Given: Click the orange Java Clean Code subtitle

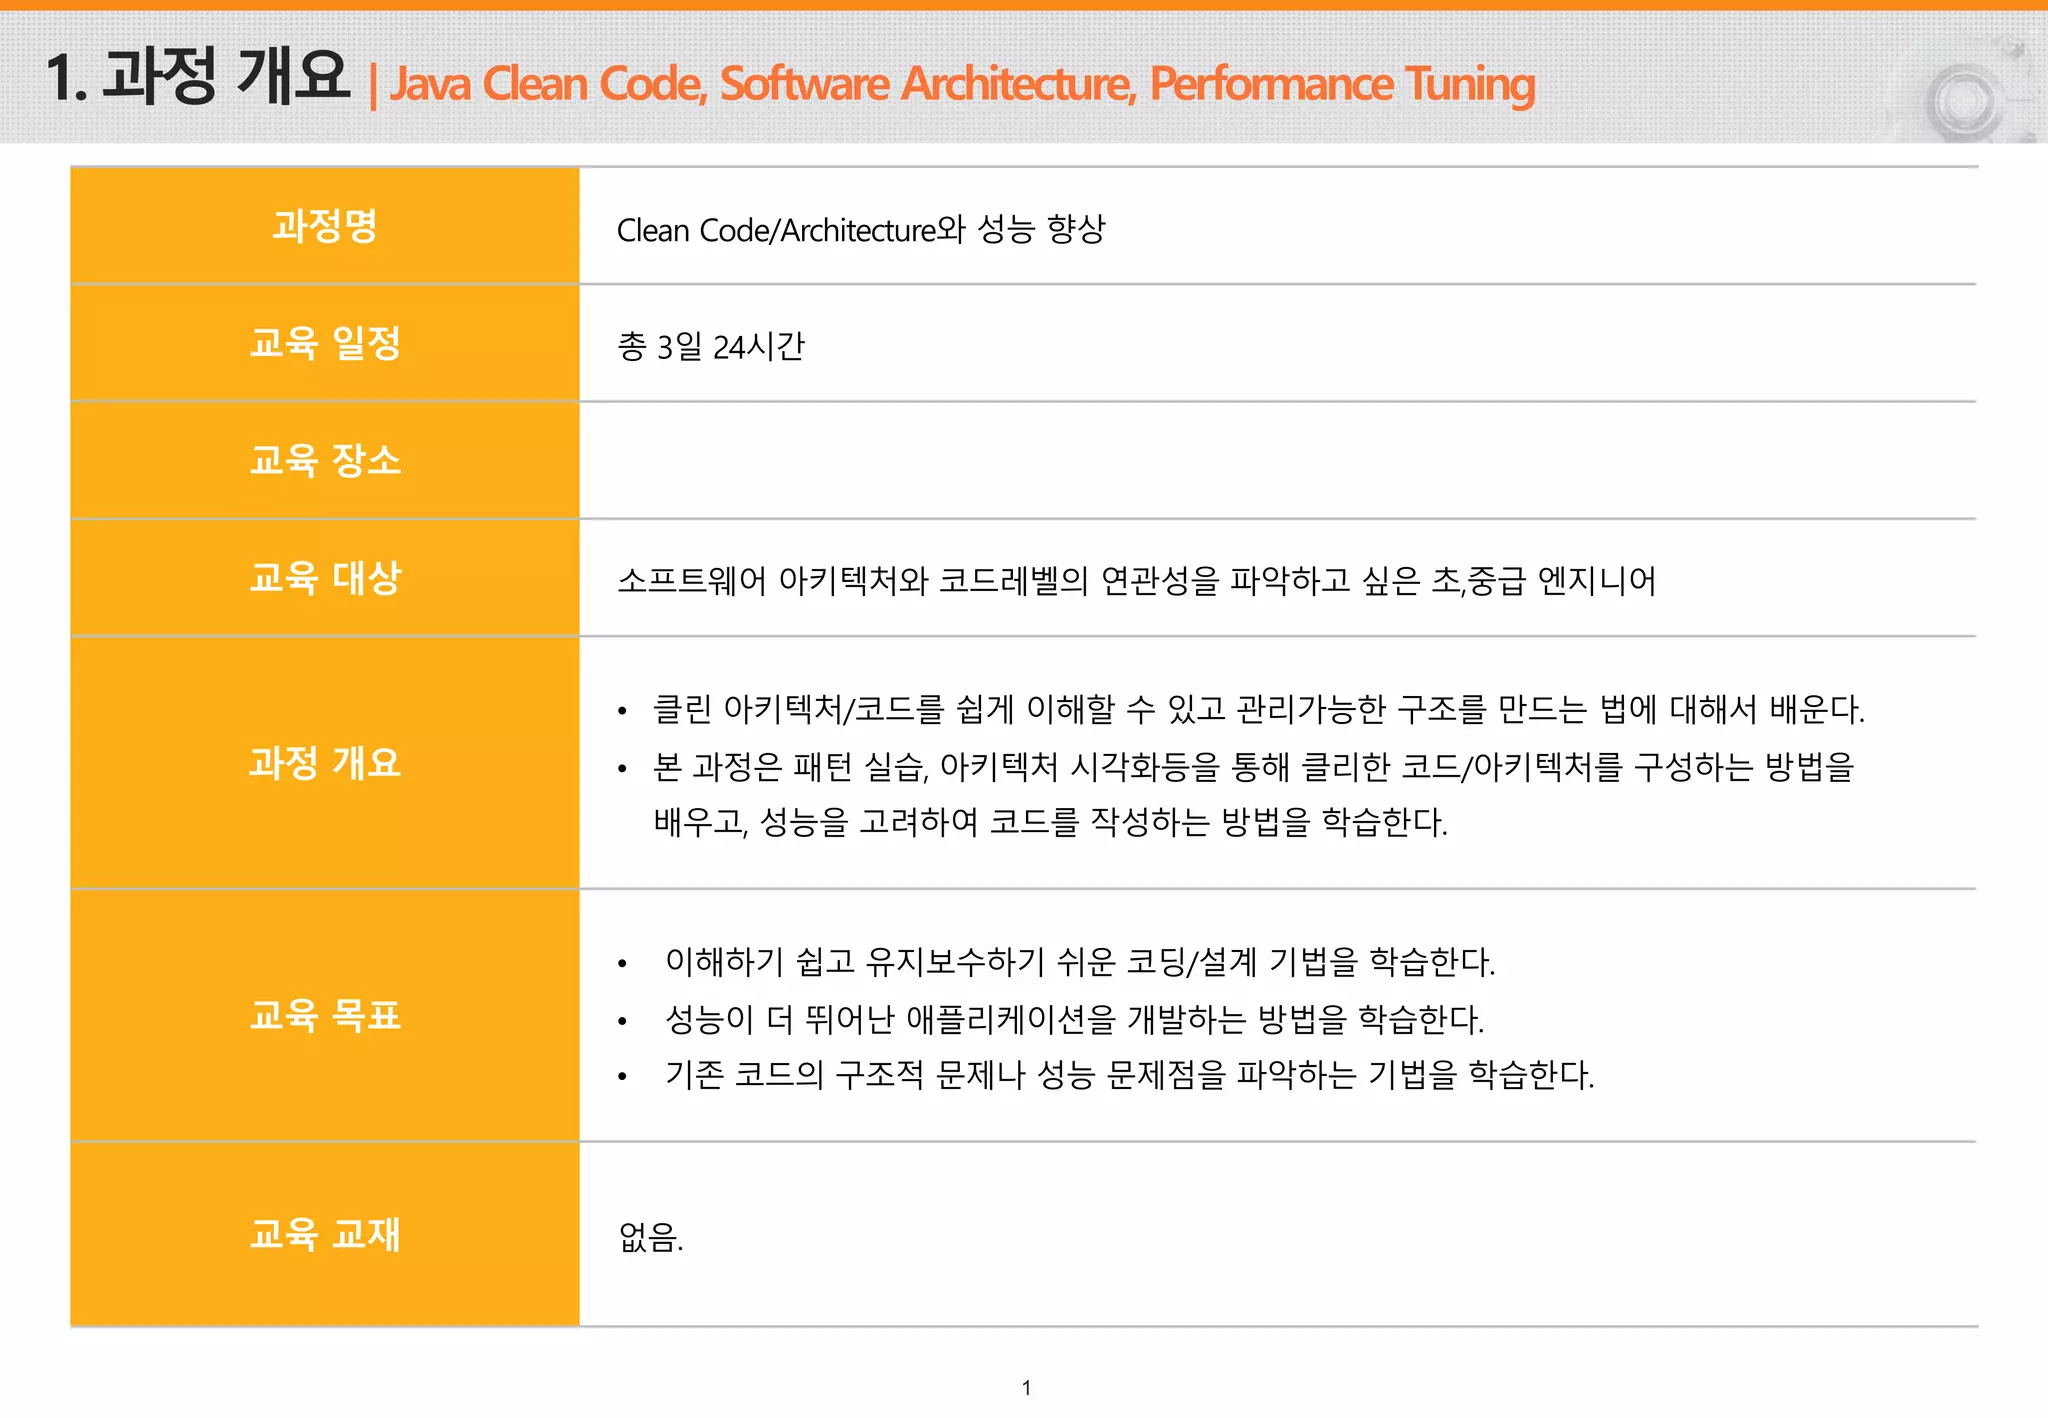Looking at the screenshot, I should point(962,84).
